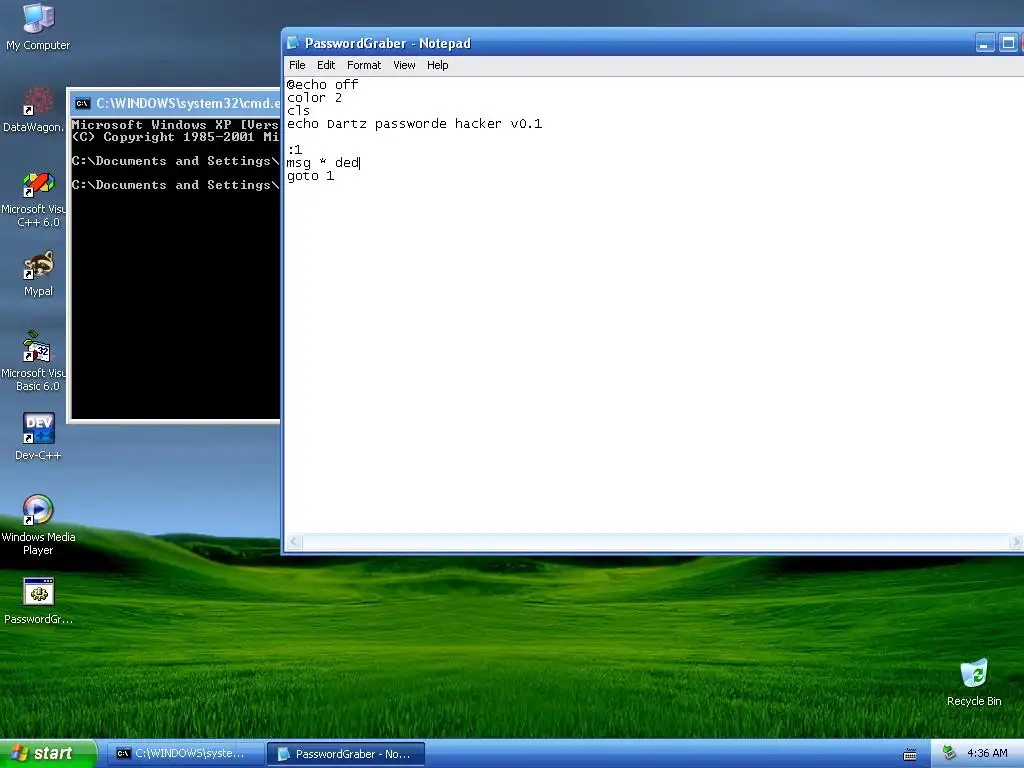
Task: Open My Computer desktop icon
Action: (38, 26)
